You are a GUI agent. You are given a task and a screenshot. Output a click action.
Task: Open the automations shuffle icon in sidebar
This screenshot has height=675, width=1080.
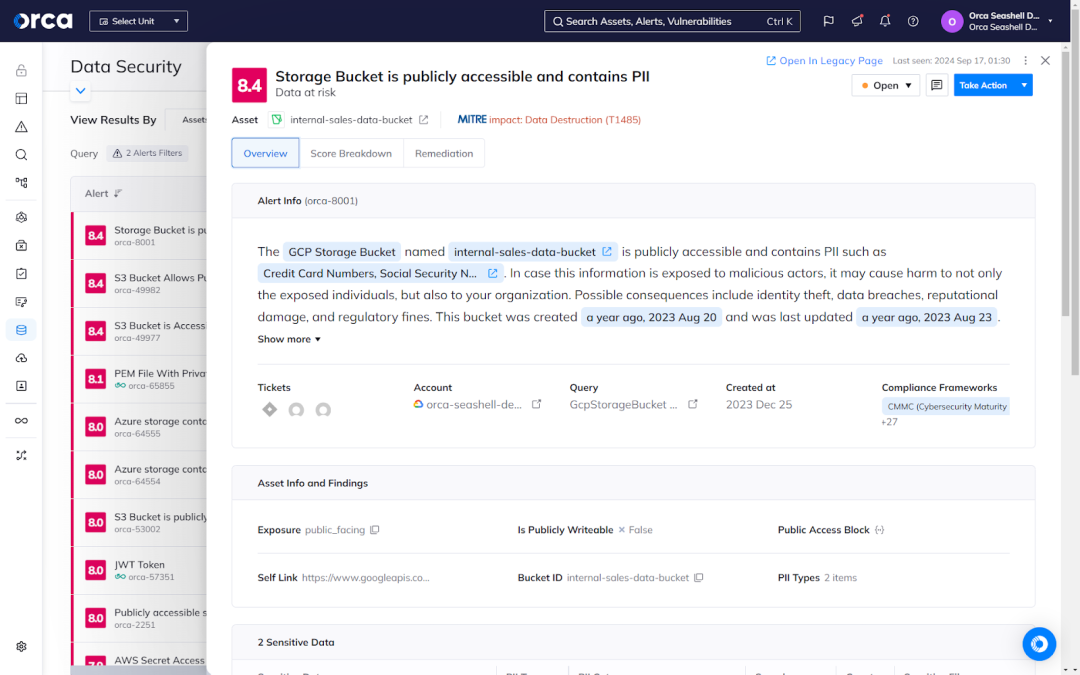[21, 455]
